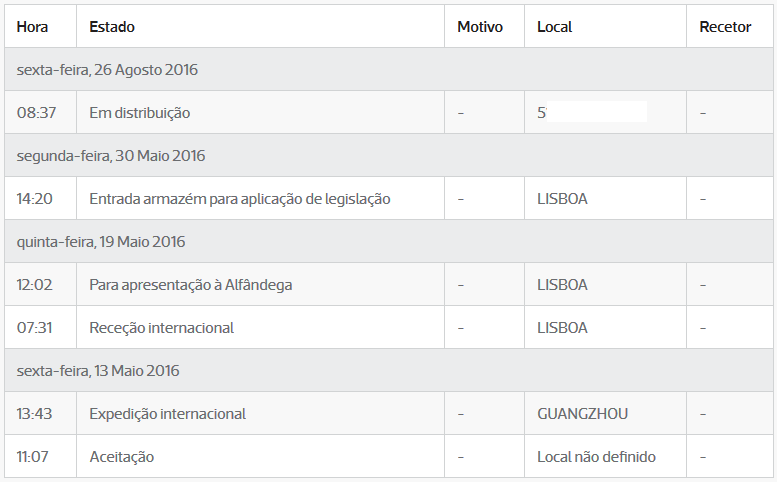777x482 pixels.
Task: Click the Expedição internacional status
Action: (x=167, y=414)
